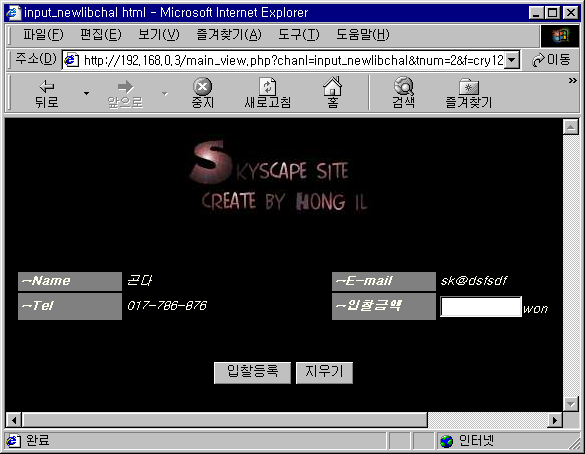Open the Back button history dropdown arrow
Image resolution: width=585 pixels, height=454 pixels.
(86, 93)
